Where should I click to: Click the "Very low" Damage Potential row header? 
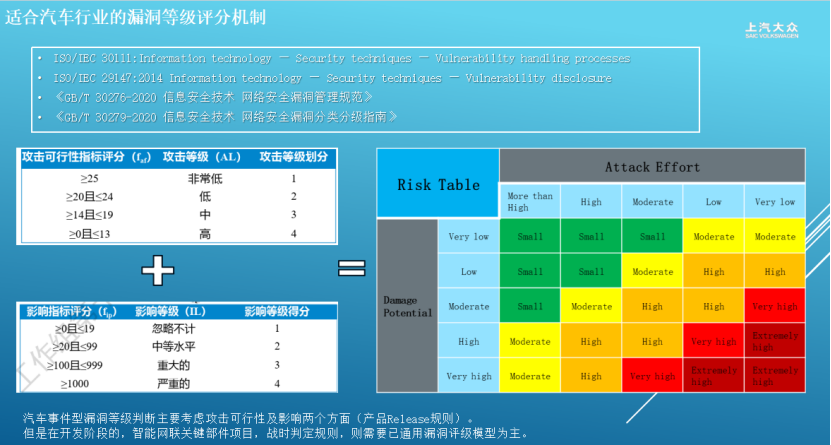point(468,236)
